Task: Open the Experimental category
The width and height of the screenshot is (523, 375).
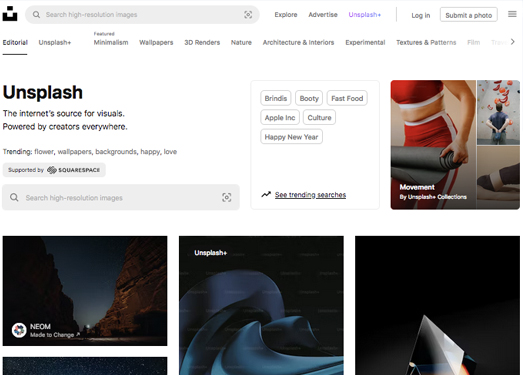Action: coord(365,42)
